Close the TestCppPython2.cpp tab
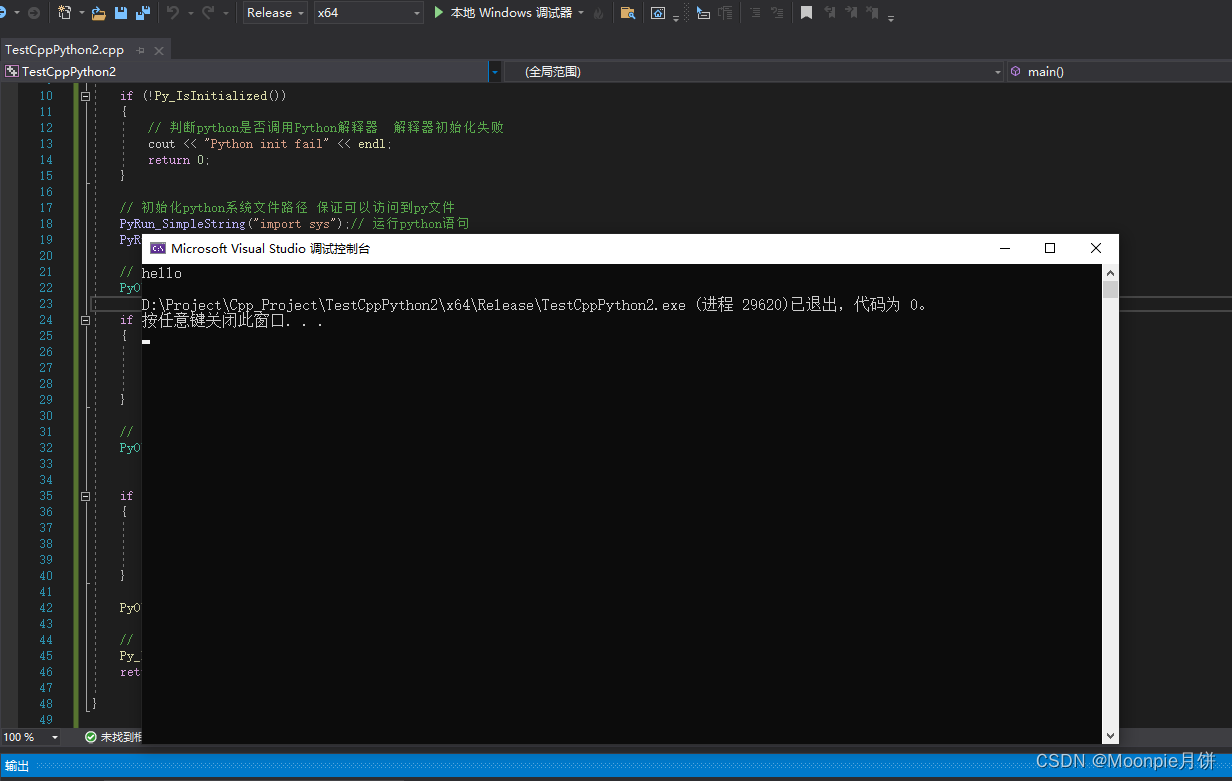Screen dimensions: 1232x781 pyautogui.click(x=159, y=49)
